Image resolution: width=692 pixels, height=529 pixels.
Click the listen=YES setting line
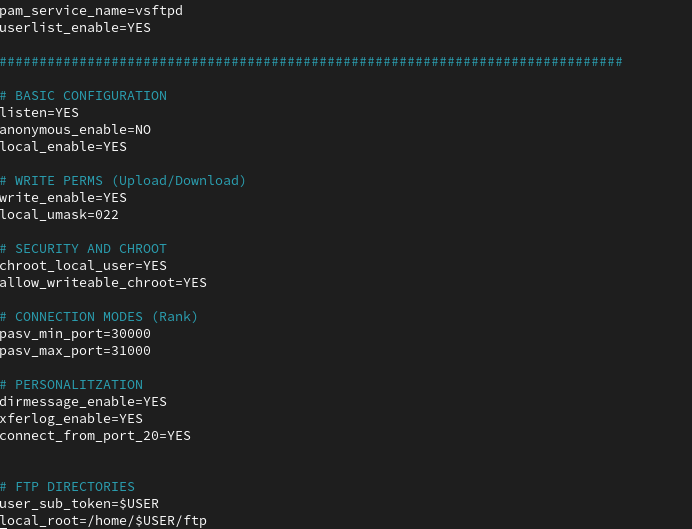click(39, 113)
